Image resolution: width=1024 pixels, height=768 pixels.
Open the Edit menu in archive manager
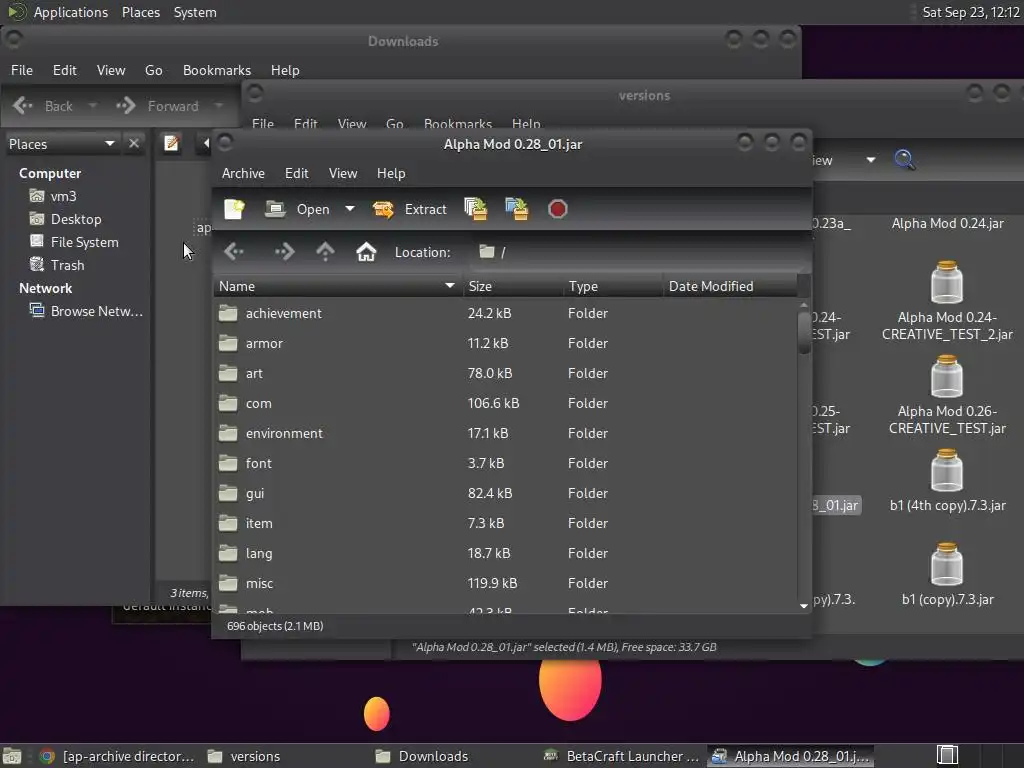(x=296, y=173)
